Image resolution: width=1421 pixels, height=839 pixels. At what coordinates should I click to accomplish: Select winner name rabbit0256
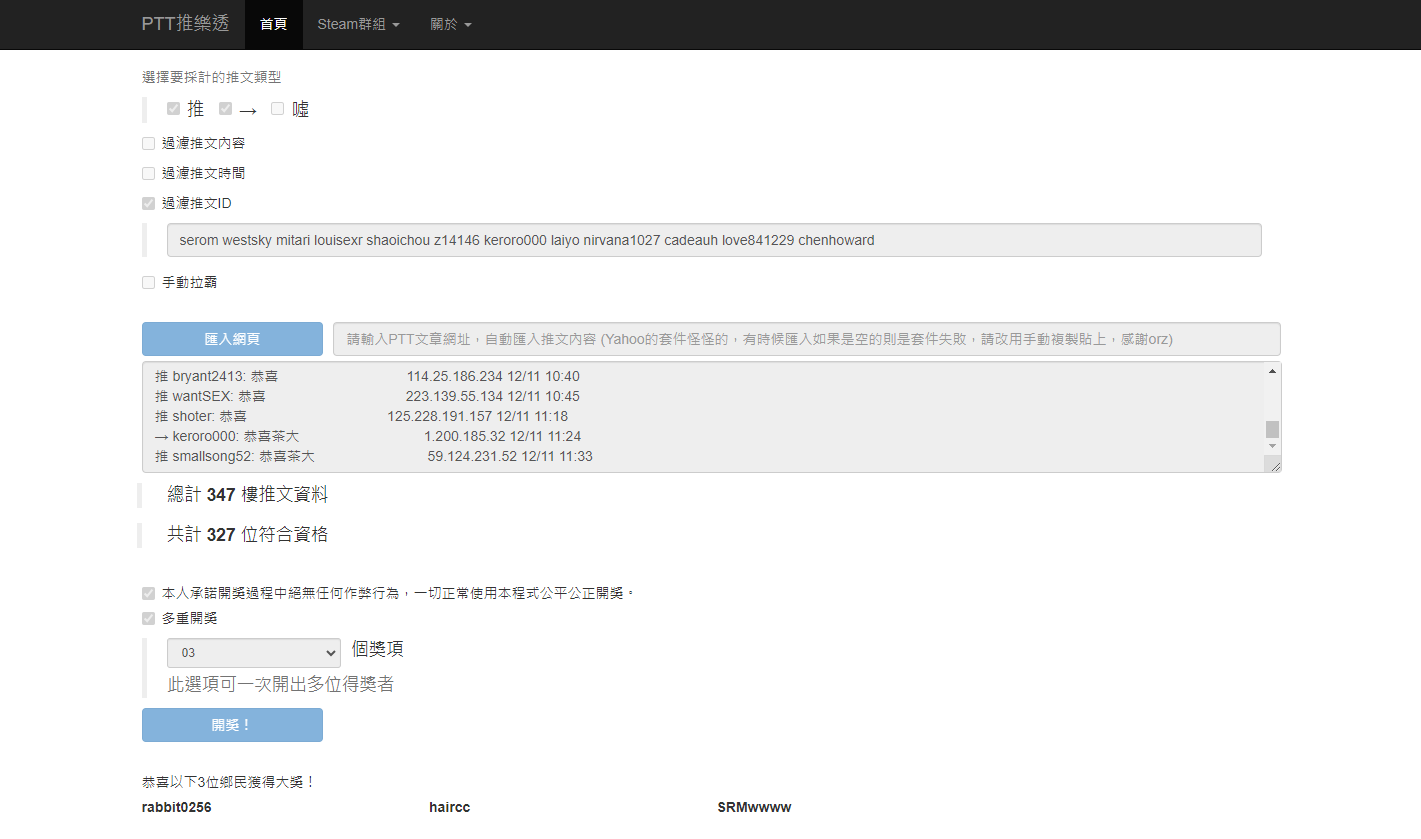pos(177,807)
